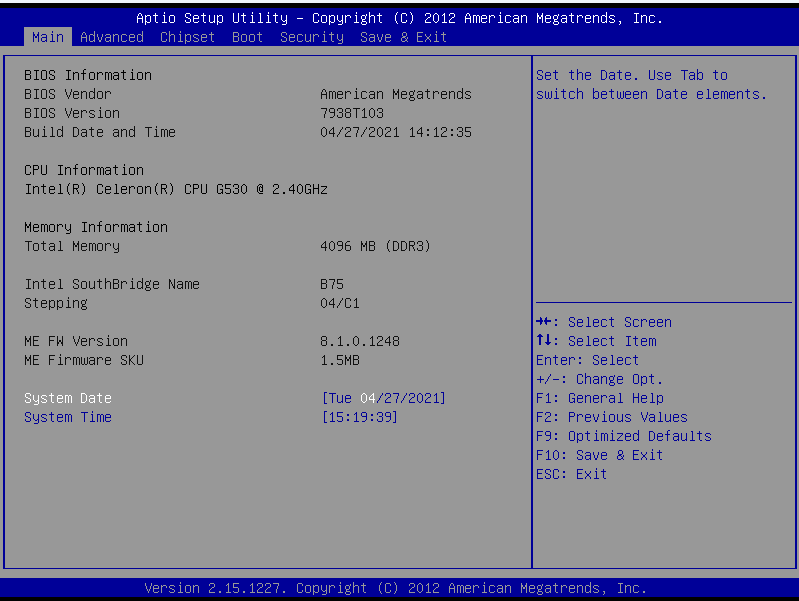Image resolution: width=799 pixels, height=601 pixels.
Task: Select the Boot tab
Action: click(247, 37)
